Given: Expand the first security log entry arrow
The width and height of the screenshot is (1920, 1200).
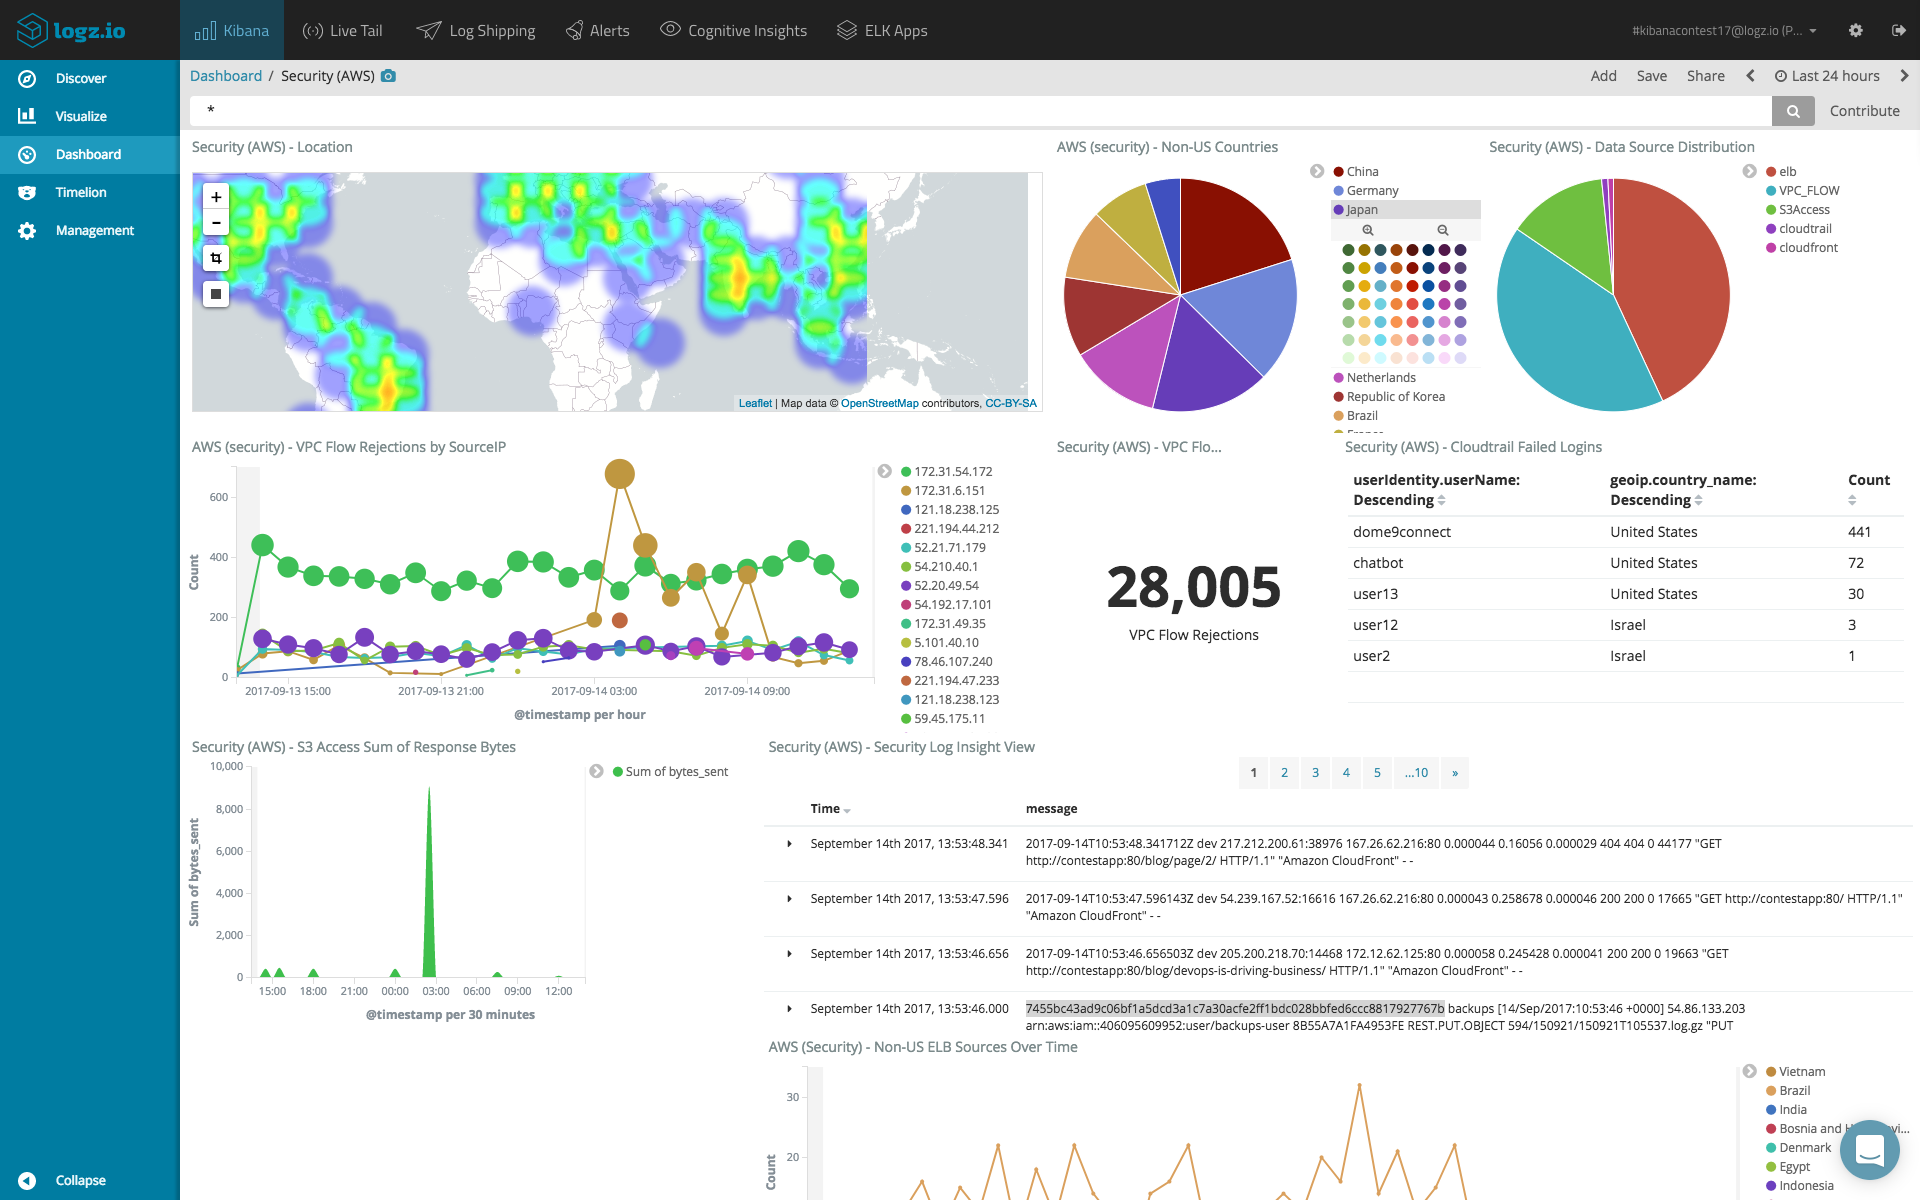Looking at the screenshot, I should [789, 843].
